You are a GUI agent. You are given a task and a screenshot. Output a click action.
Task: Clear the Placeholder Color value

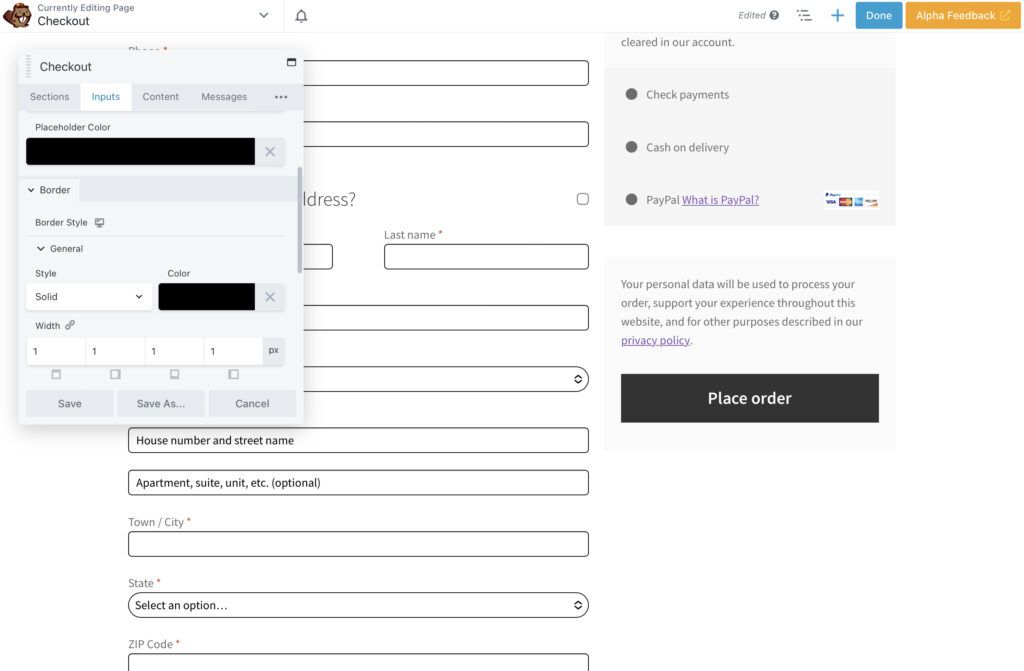coord(269,152)
